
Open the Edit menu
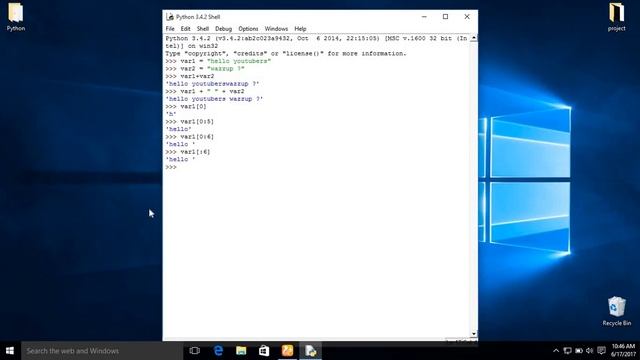185,29
